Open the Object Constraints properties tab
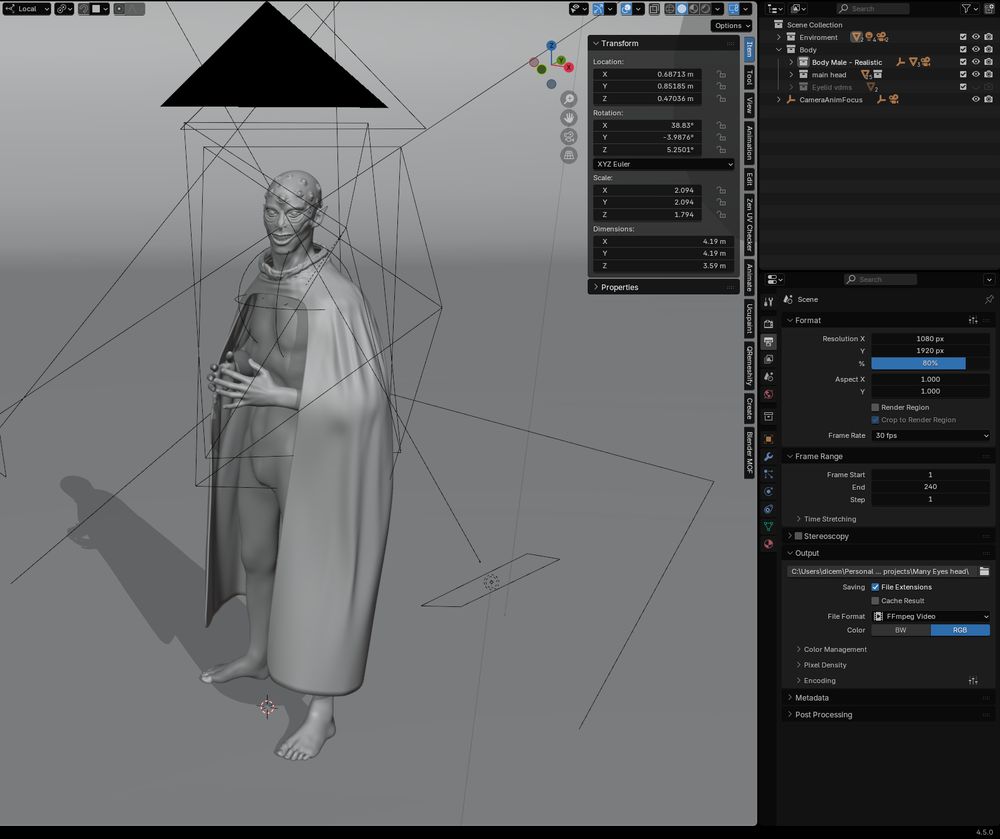 coord(768,509)
